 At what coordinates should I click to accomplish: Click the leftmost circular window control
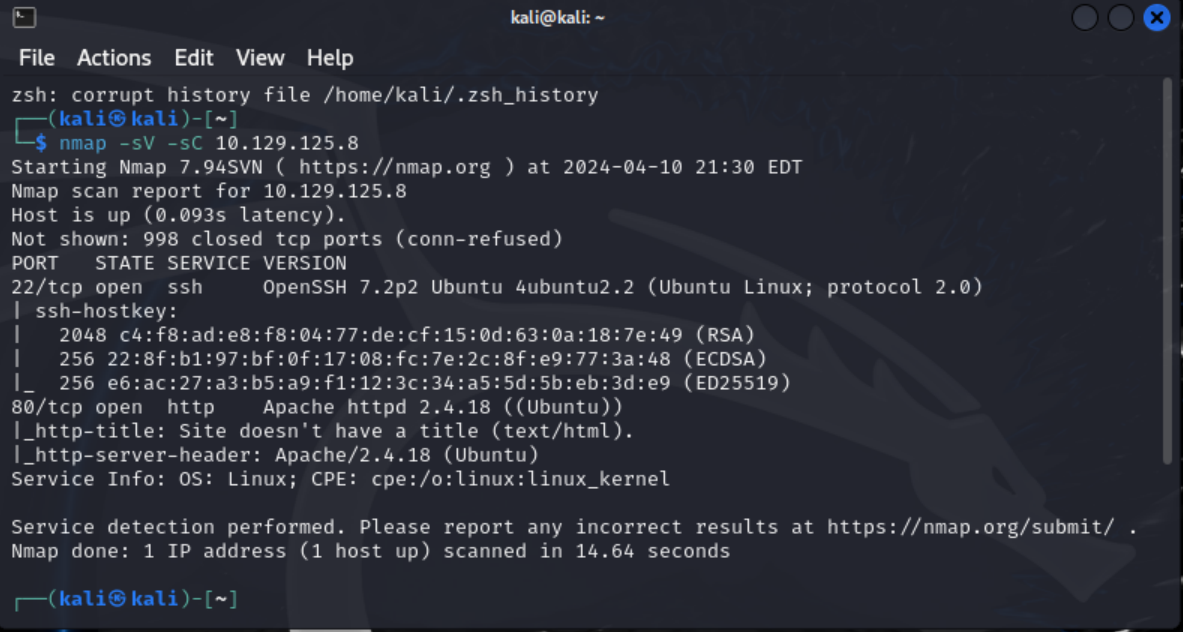(1085, 17)
